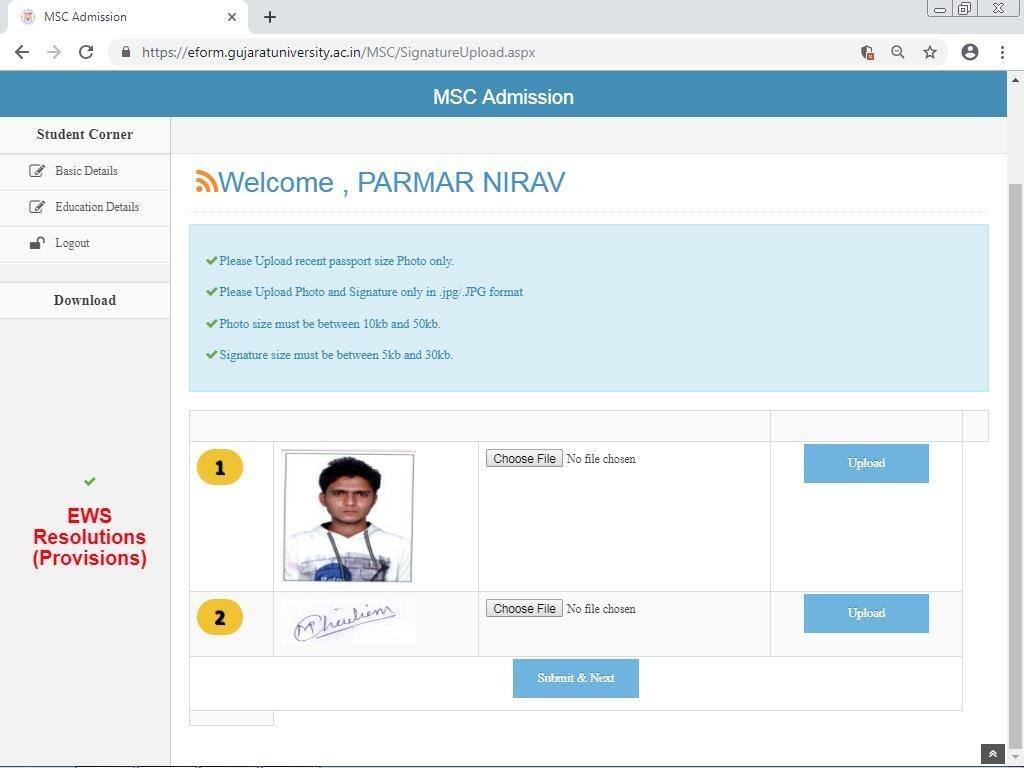Click the edit icon next to Education Details
Image resolution: width=1024 pixels, height=768 pixels.
tap(36, 206)
